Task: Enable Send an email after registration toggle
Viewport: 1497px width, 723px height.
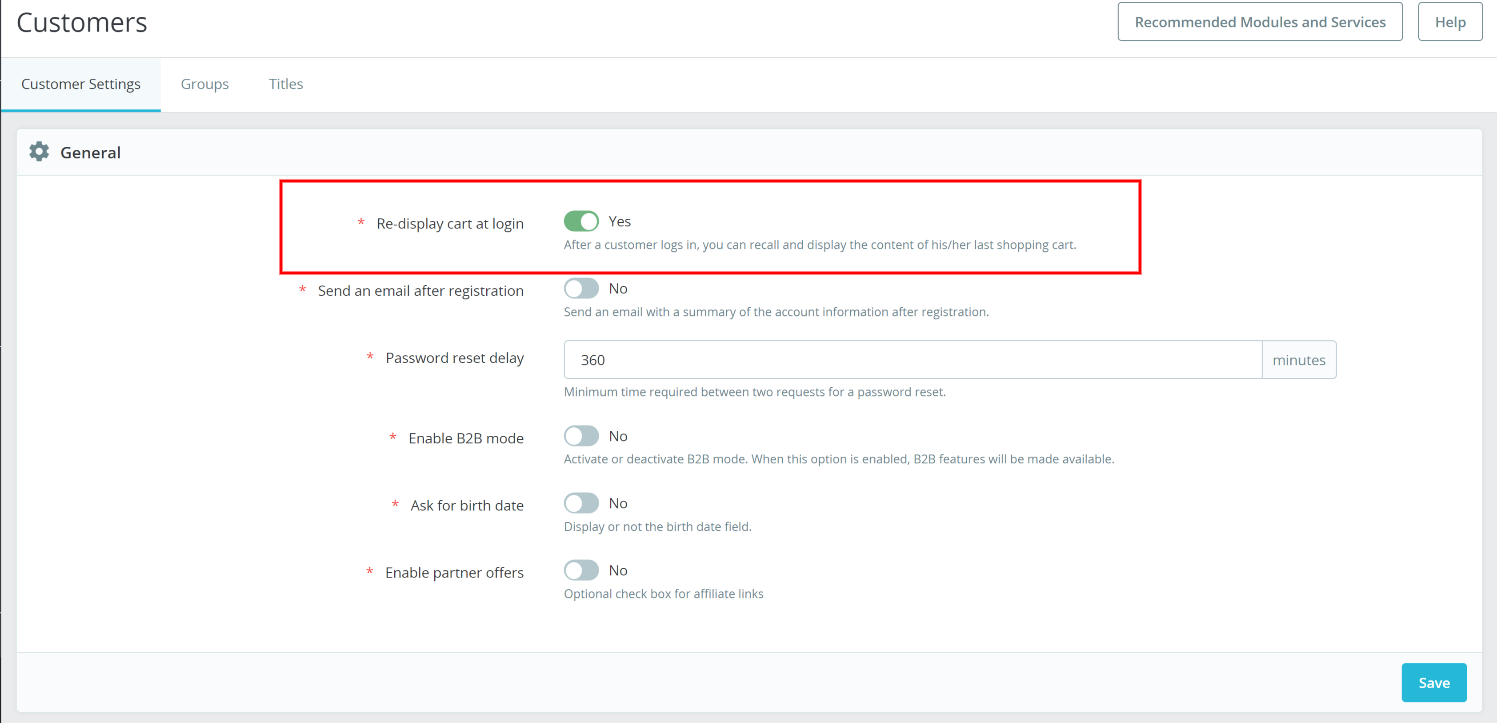Action: (581, 288)
